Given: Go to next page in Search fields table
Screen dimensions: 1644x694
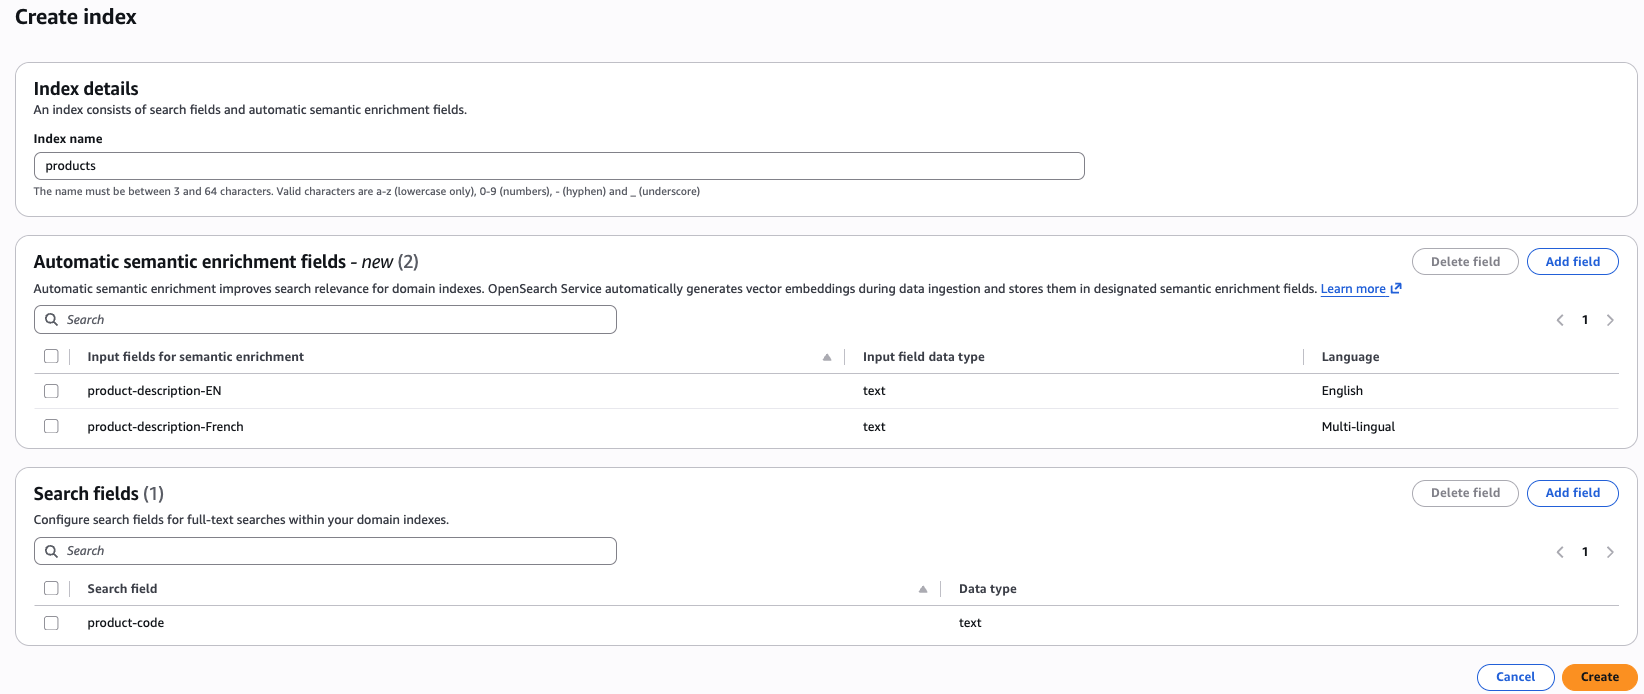Looking at the screenshot, I should coord(1610,552).
